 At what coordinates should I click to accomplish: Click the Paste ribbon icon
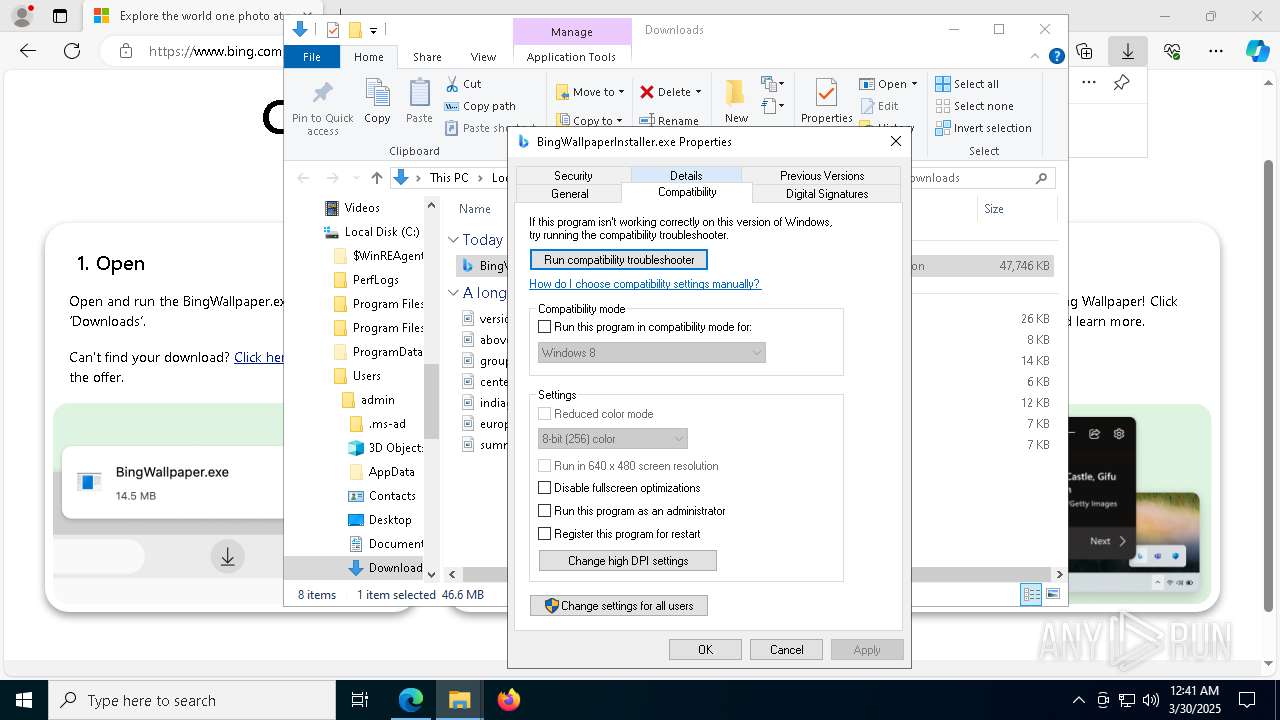419,102
